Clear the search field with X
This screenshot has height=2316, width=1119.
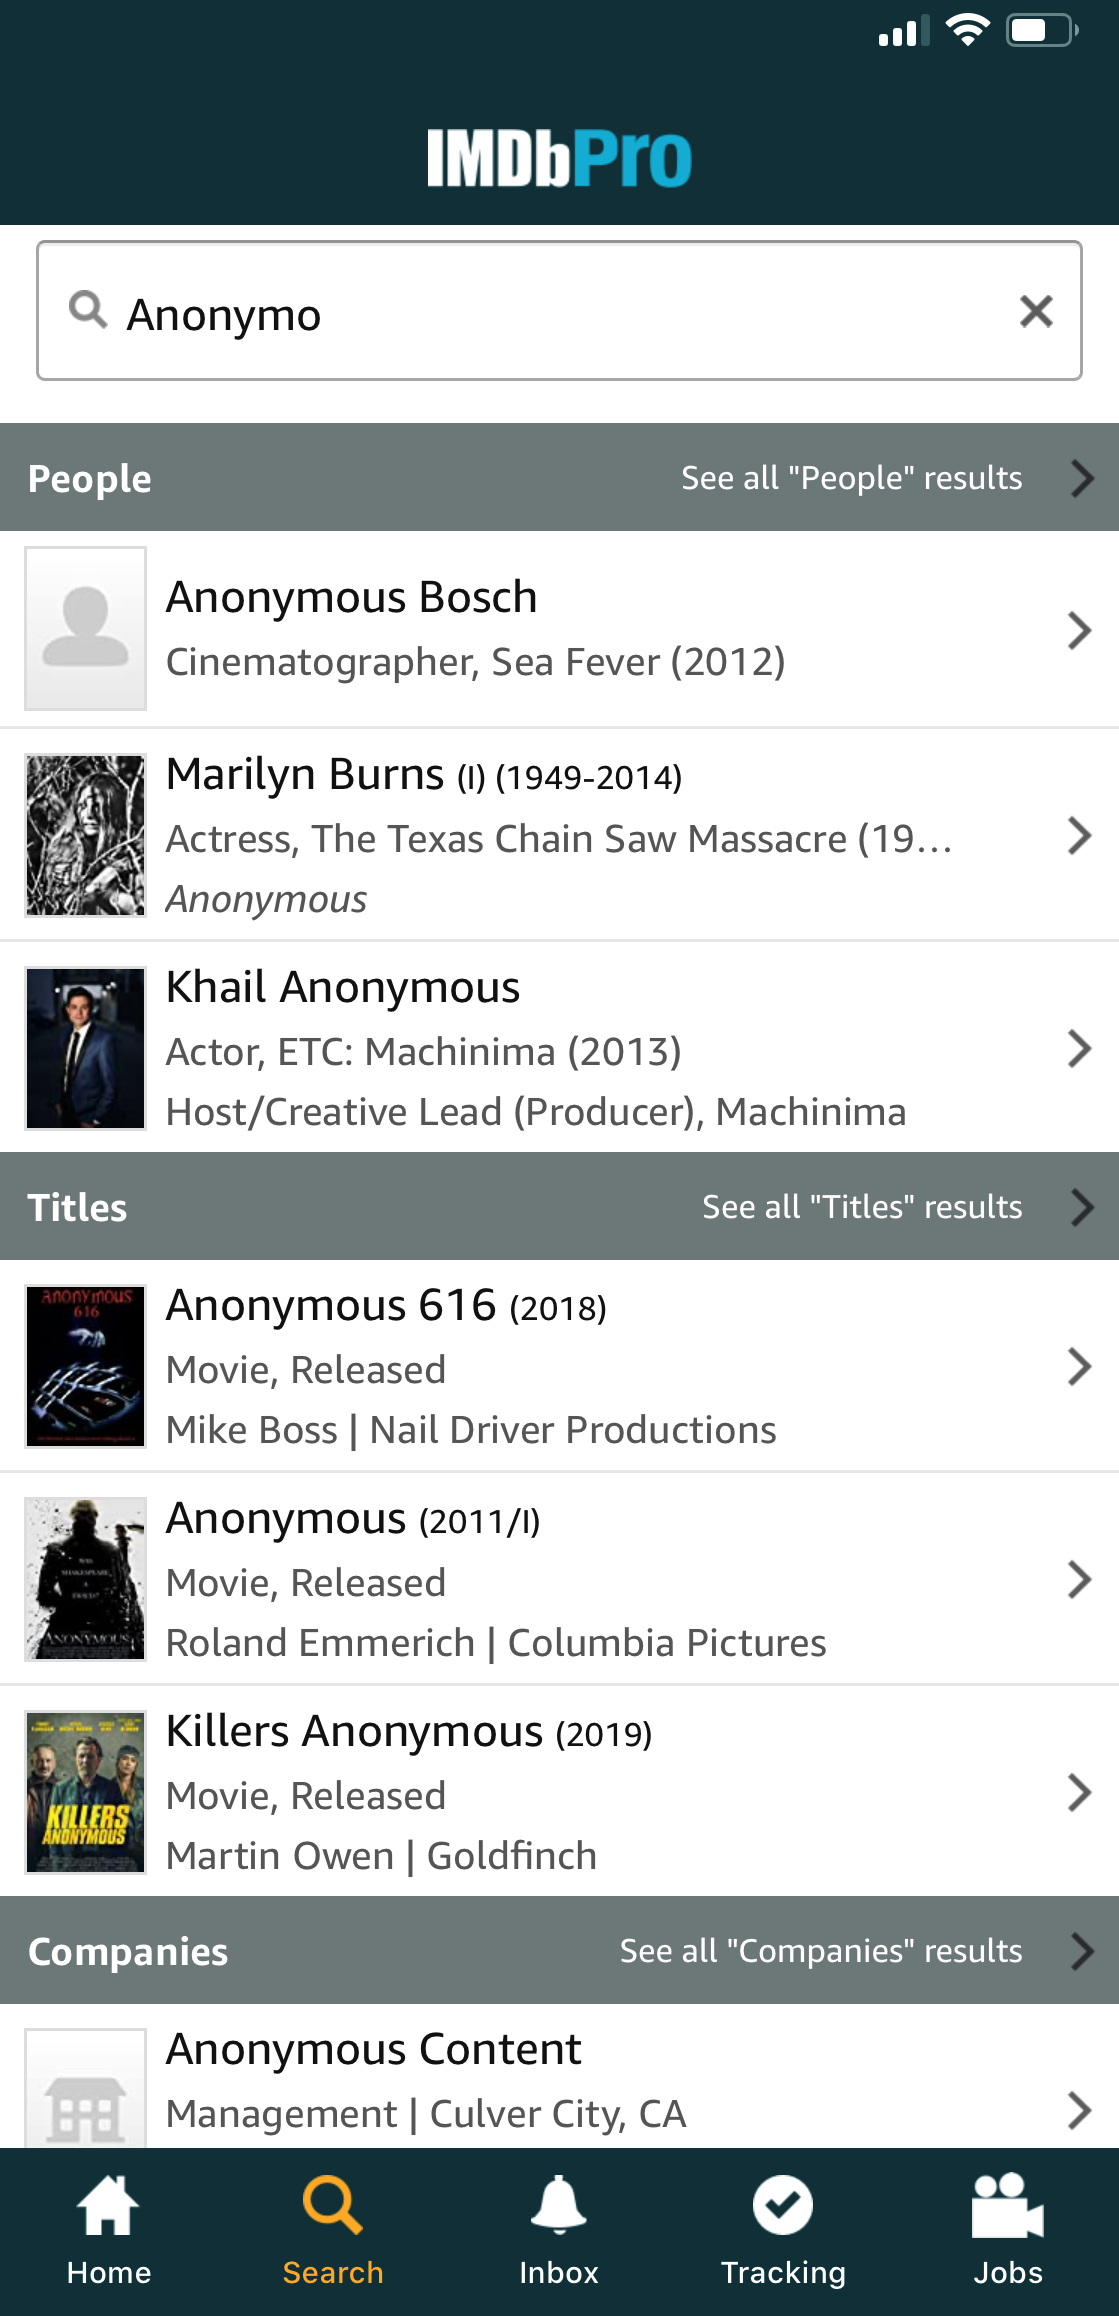[x=1036, y=311]
